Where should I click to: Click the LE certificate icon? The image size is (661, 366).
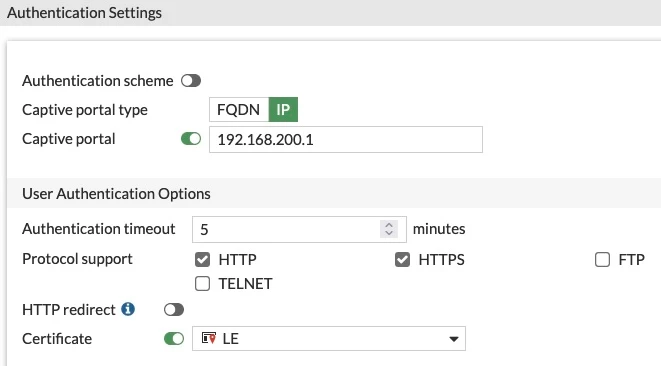[x=209, y=338]
